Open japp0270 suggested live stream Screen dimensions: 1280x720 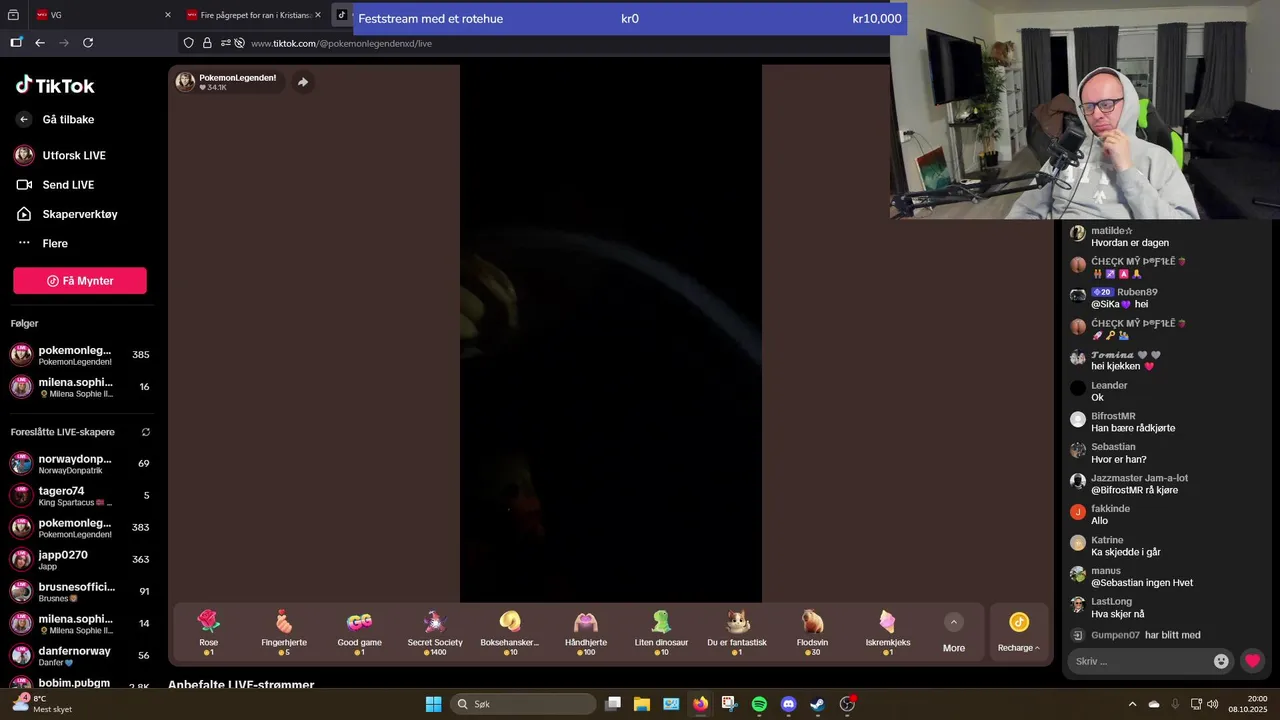tap(80, 560)
